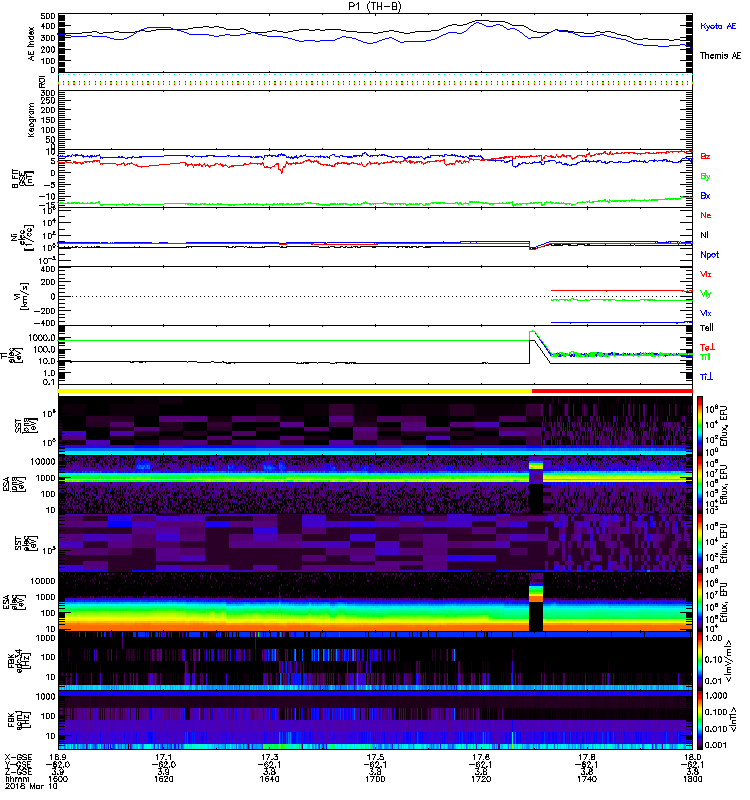Click the B_FIT GSE [nT] axis title
Screen dimensions: 750x800
click(22, 179)
